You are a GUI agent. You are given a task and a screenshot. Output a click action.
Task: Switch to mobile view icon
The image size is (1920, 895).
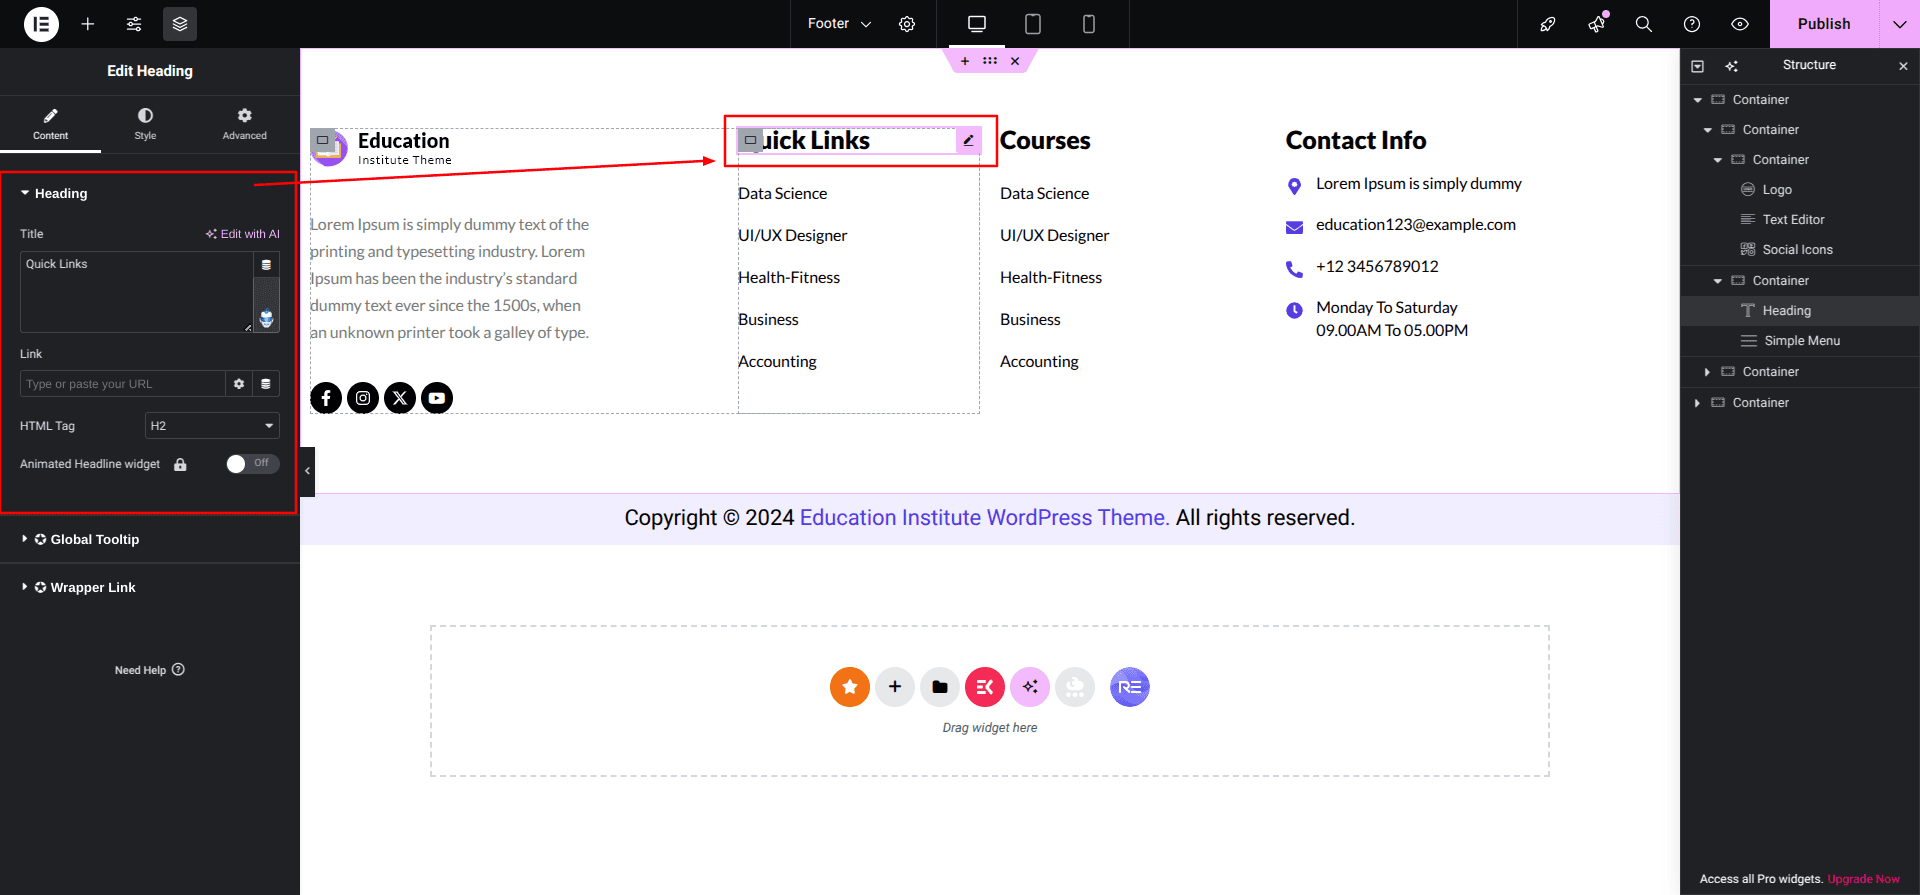coord(1089,24)
